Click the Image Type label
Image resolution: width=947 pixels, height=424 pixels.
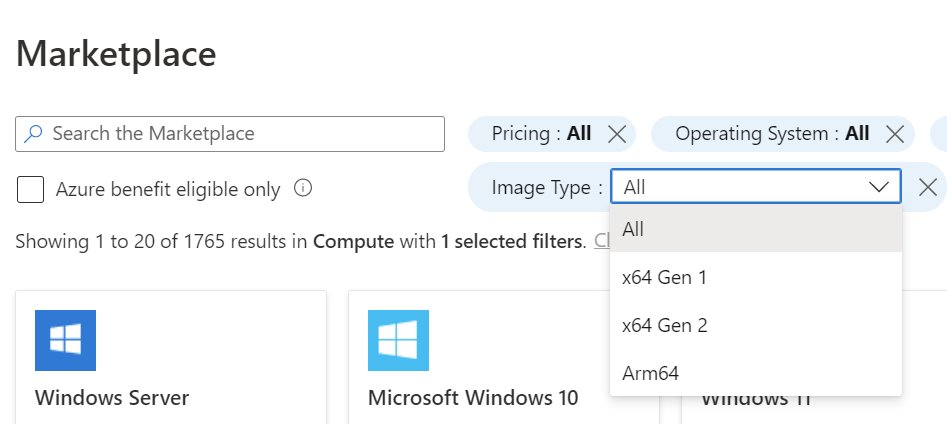click(547, 187)
